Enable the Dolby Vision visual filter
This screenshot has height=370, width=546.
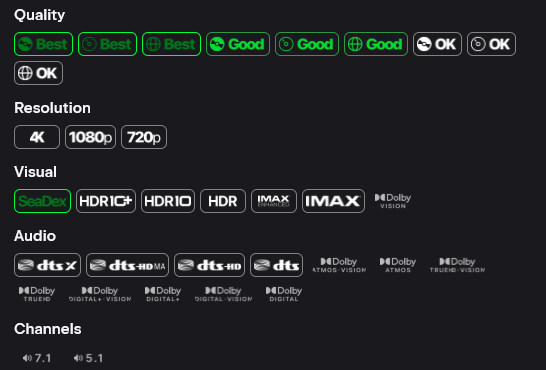[x=393, y=201]
